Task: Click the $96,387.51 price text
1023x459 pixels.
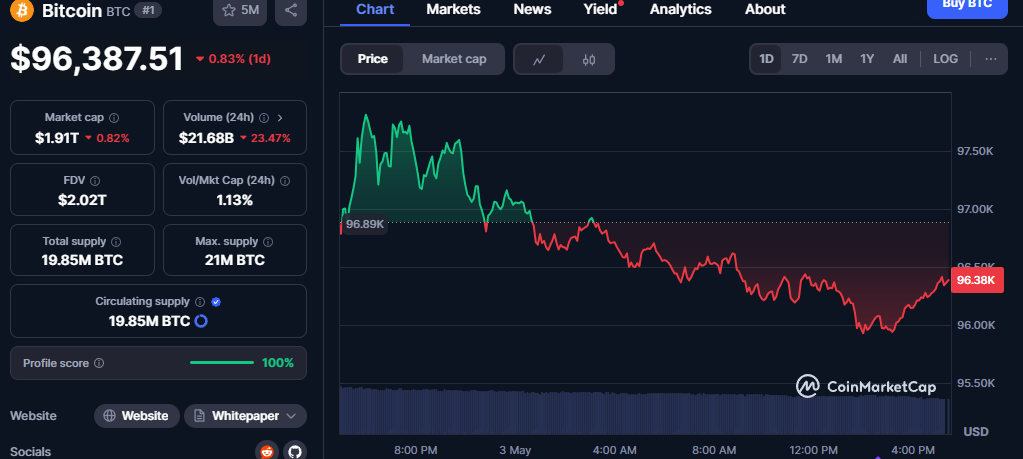Action: tap(97, 59)
